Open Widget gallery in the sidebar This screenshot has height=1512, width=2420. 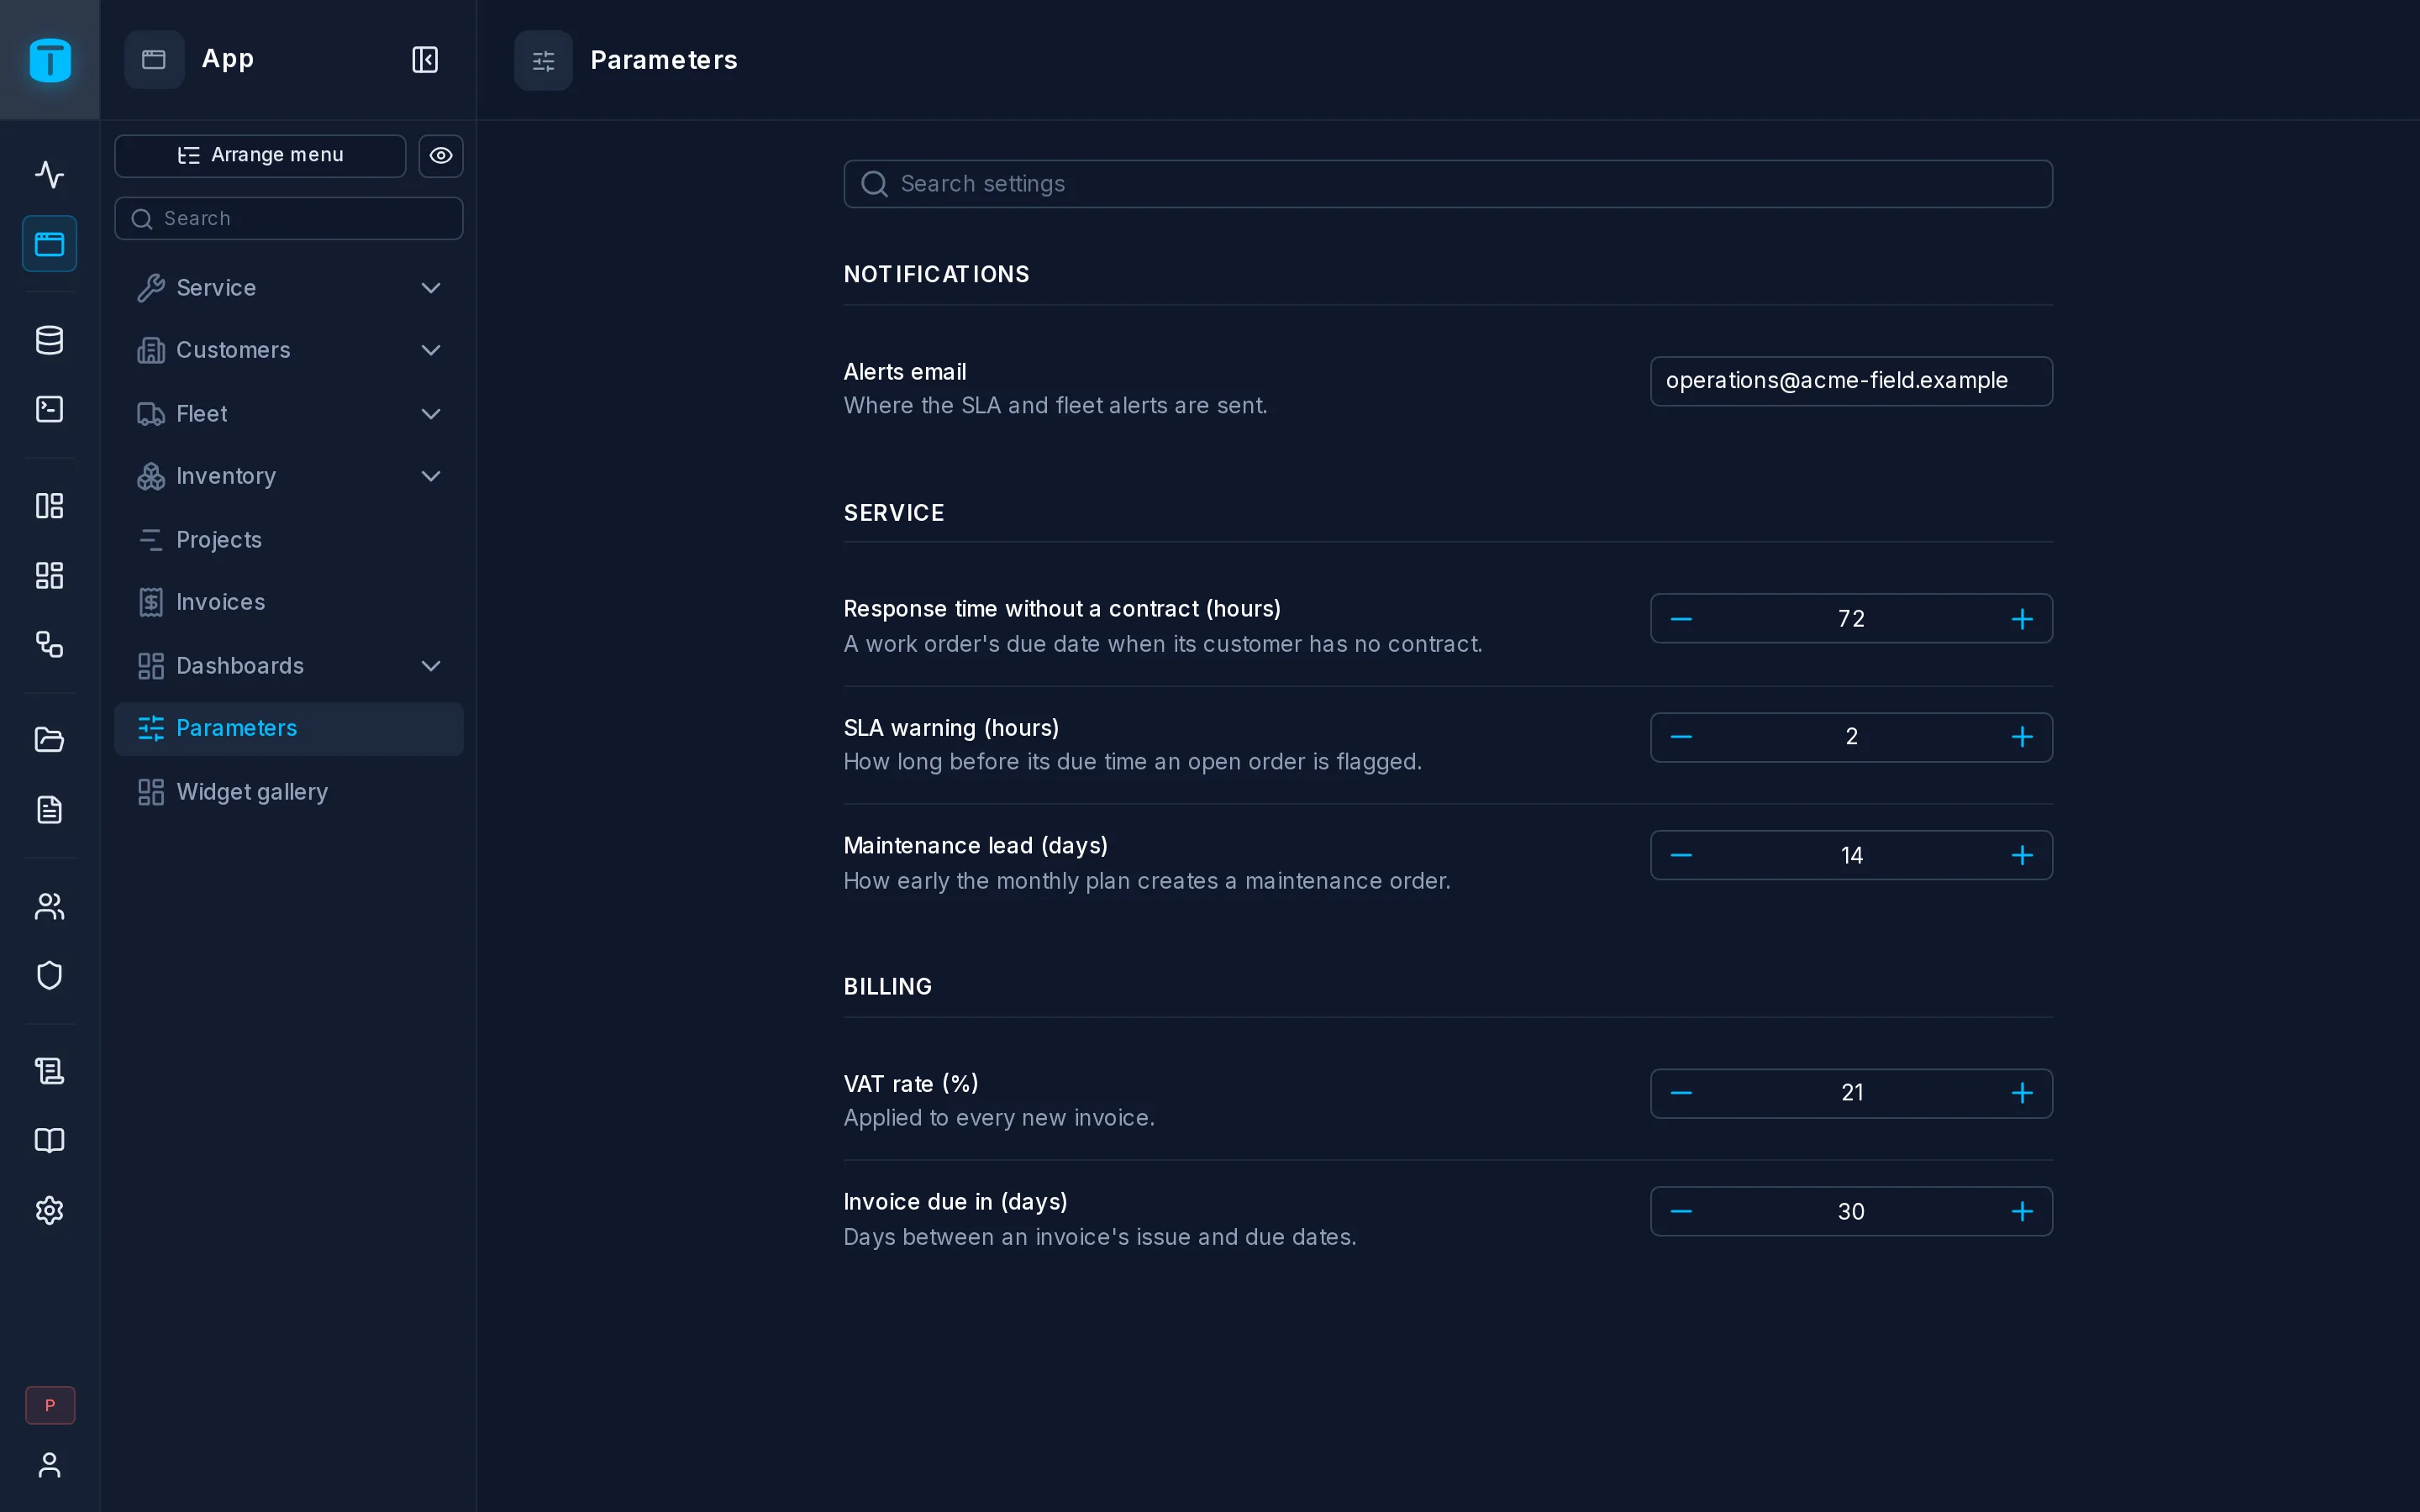(289, 792)
